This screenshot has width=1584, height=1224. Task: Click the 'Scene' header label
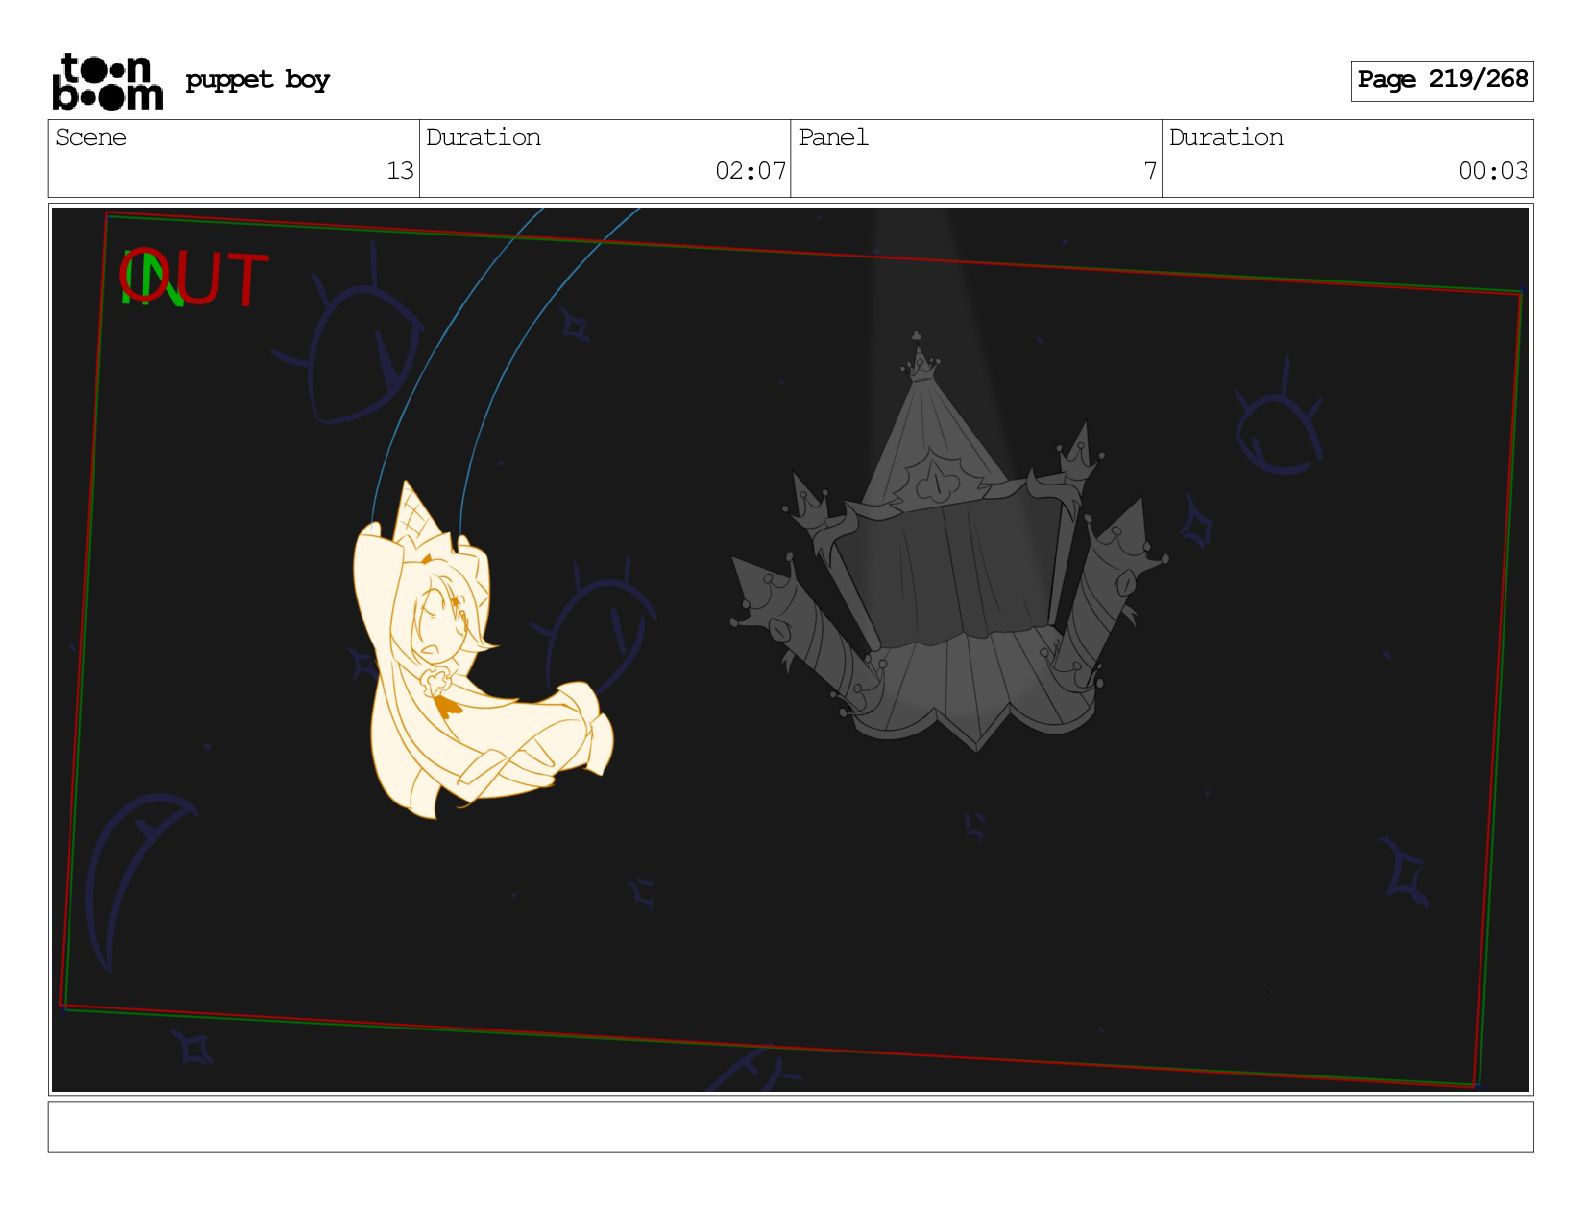(x=91, y=137)
